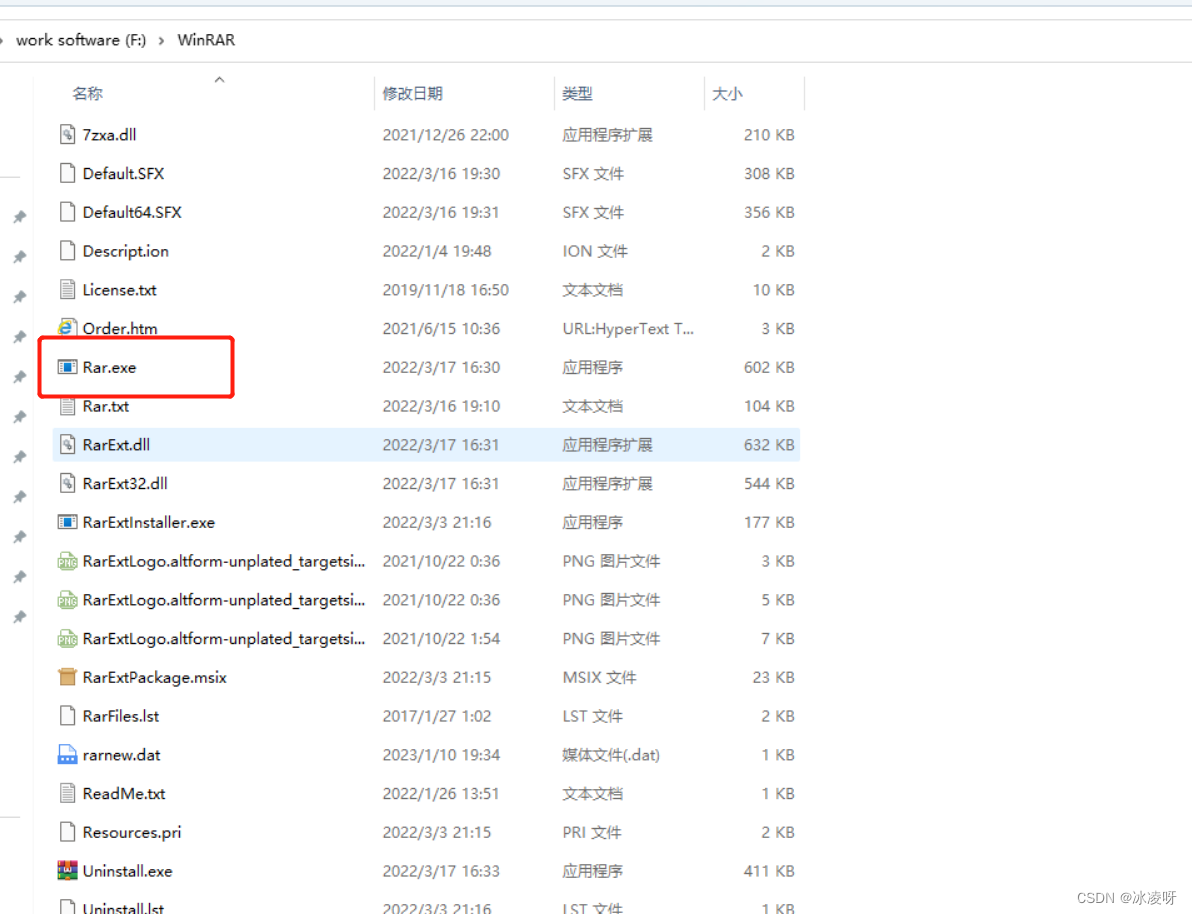The width and height of the screenshot is (1192, 914).
Task: Click the date 2022/3/17 16:30
Action: click(x=441, y=367)
